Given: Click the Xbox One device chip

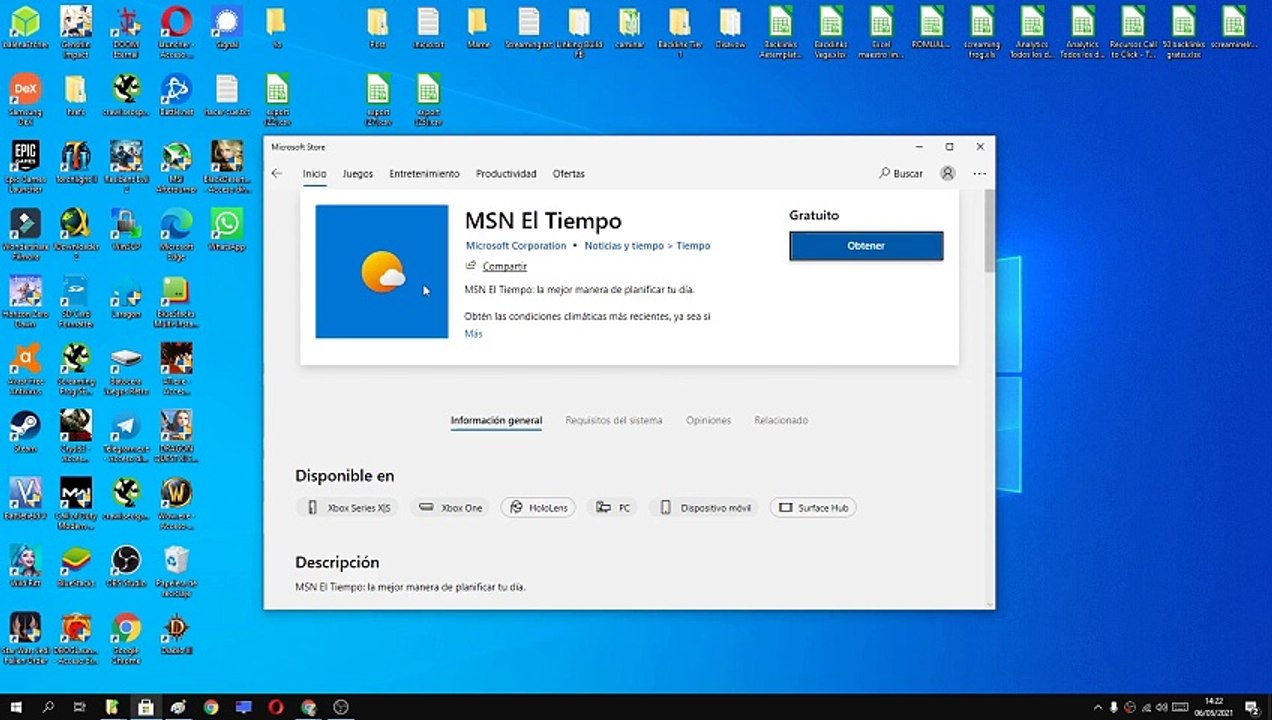Looking at the screenshot, I should pos(450,508).
